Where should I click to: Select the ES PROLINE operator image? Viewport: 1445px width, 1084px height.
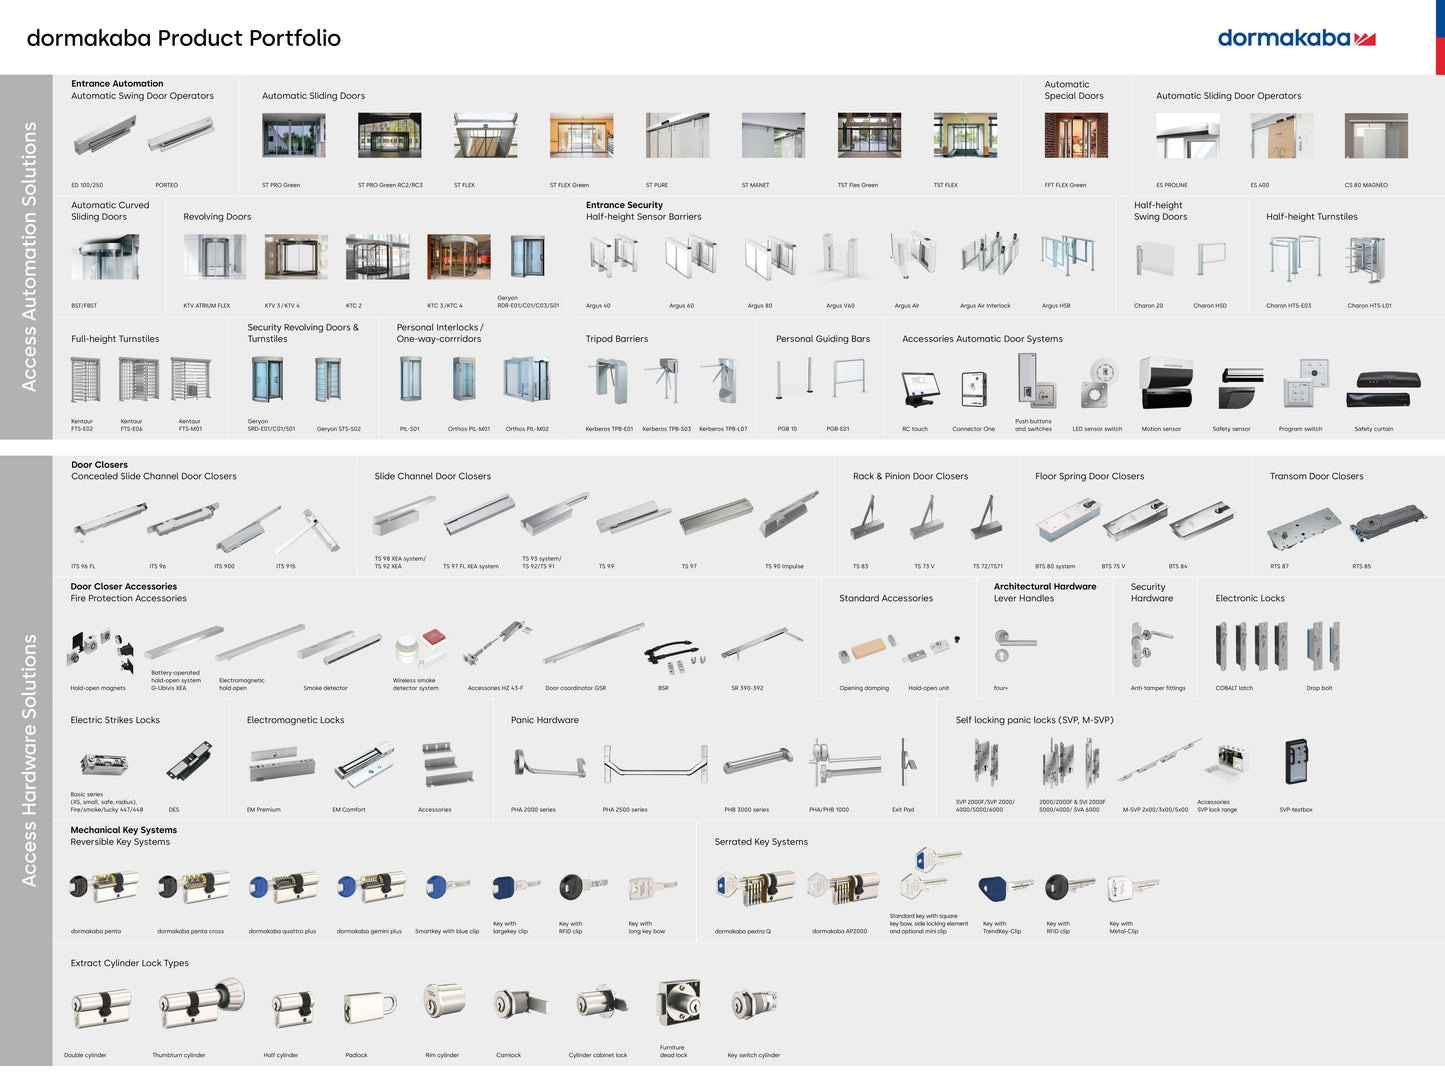[x=1188, y=136]
